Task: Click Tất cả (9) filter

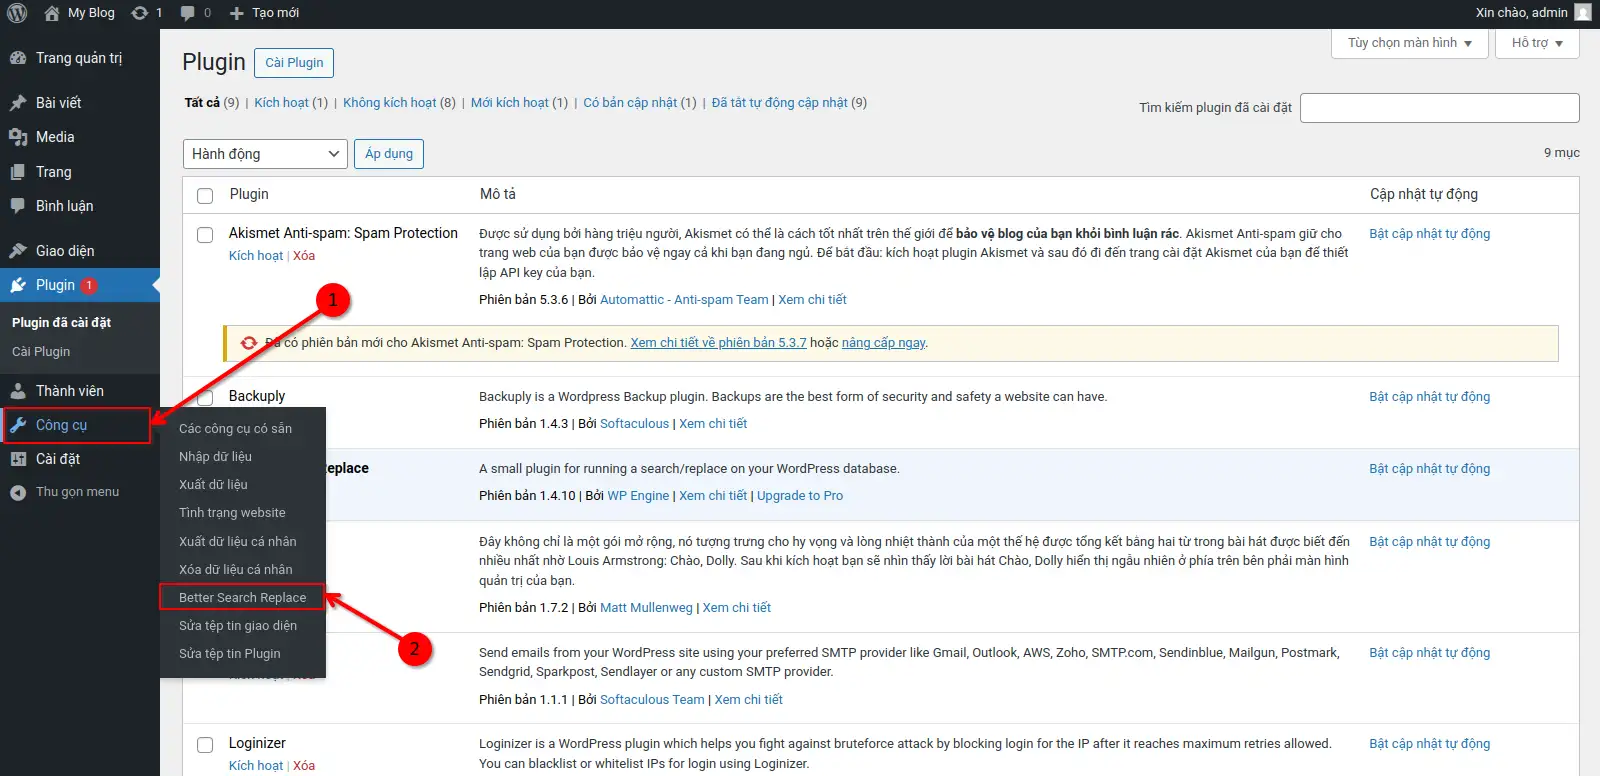Action: coord(211,102)
